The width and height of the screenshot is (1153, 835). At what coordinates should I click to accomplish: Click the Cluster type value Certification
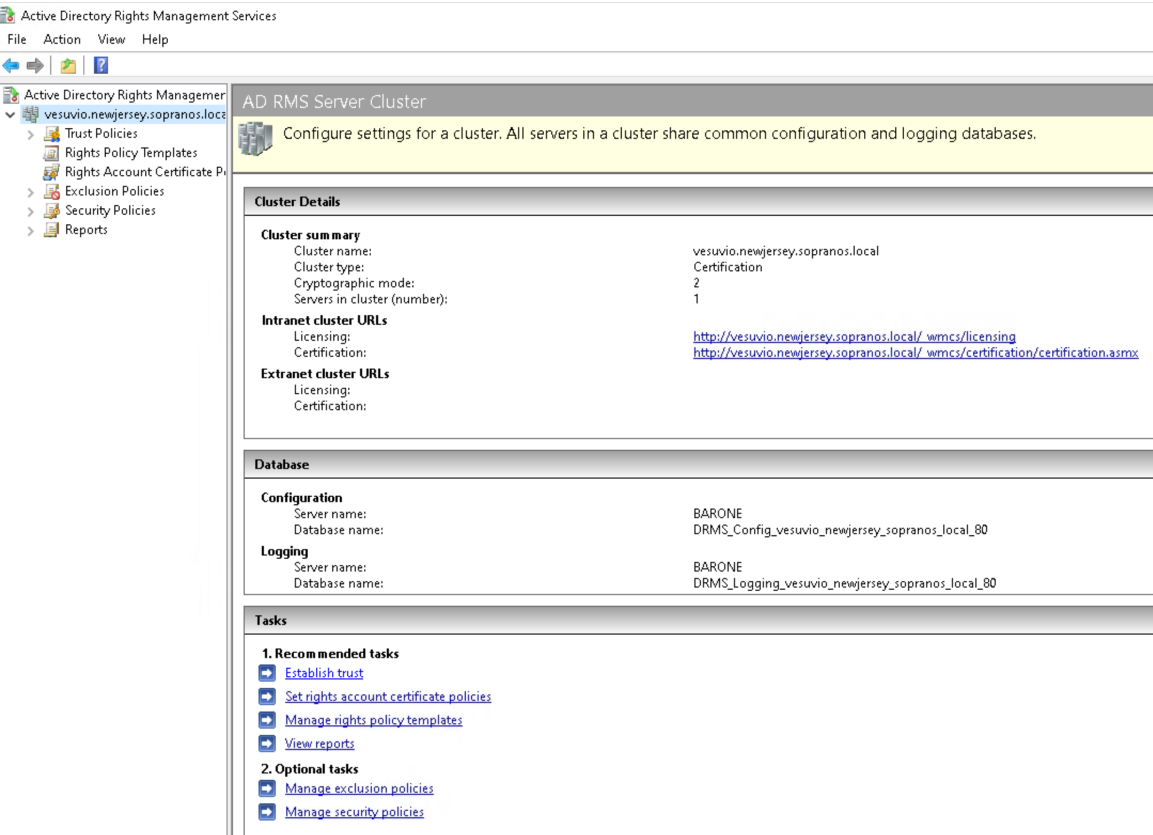727,267
